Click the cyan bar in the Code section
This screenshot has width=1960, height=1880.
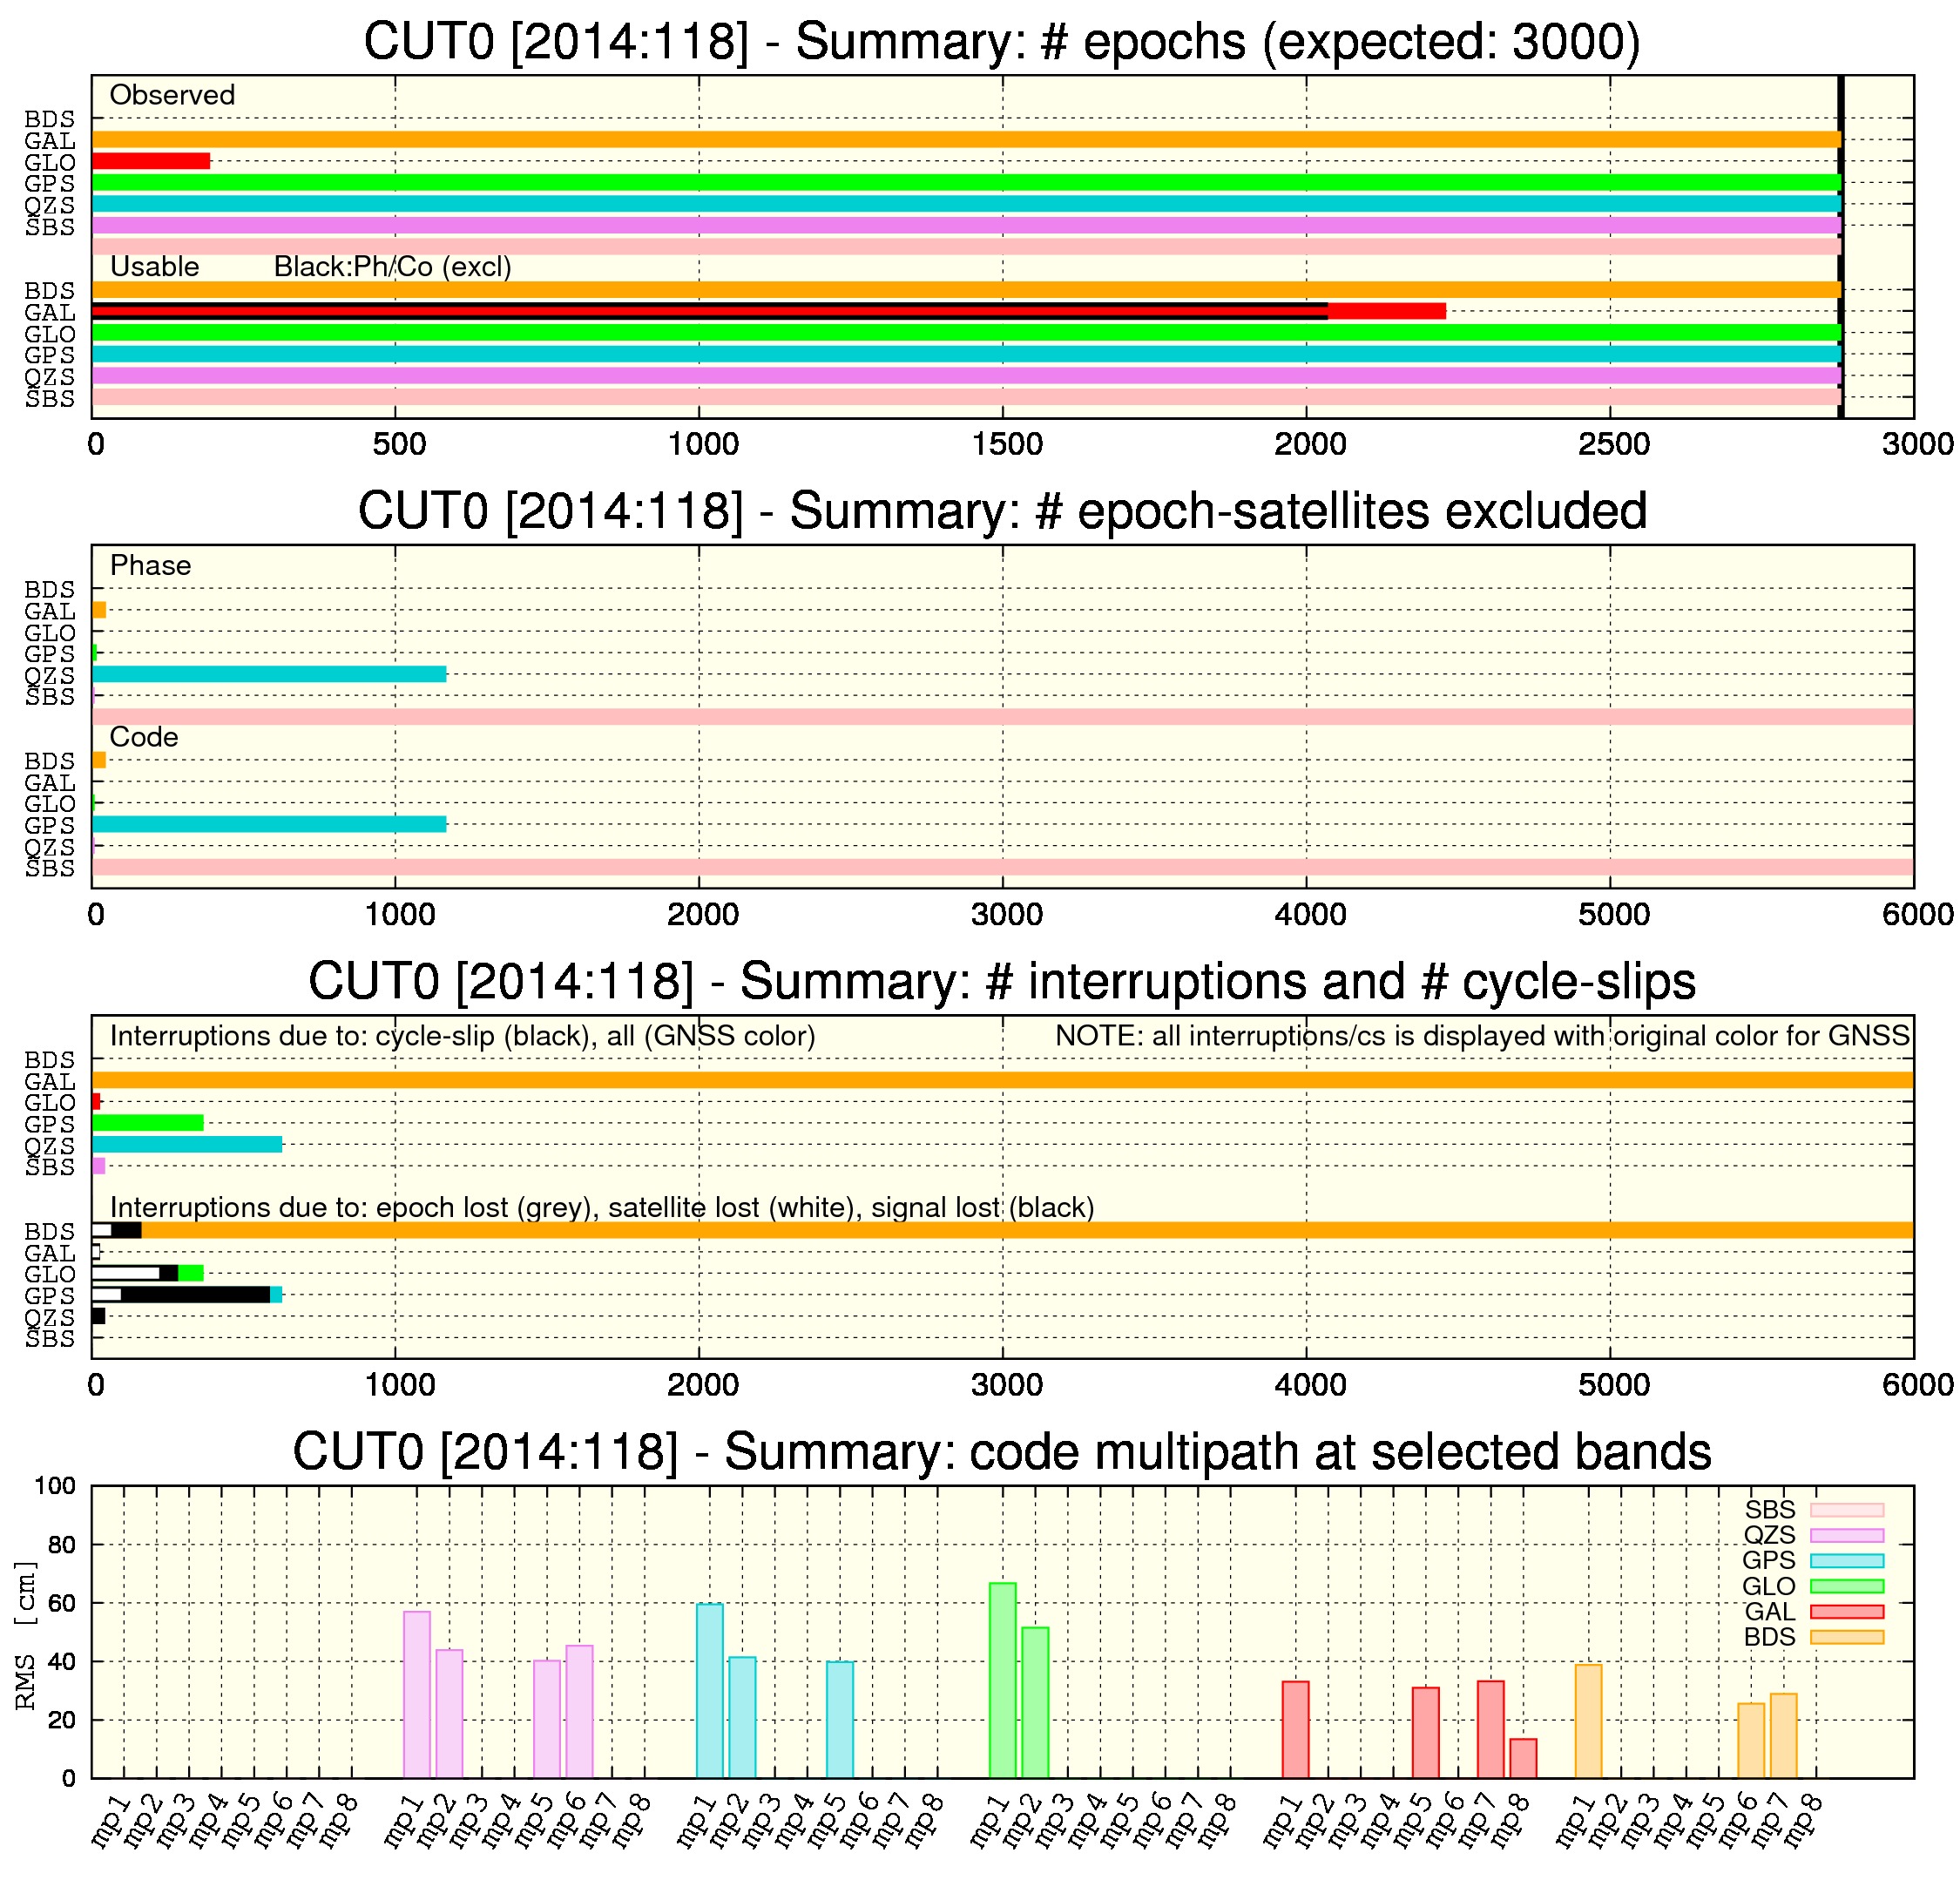pos(269,825)
